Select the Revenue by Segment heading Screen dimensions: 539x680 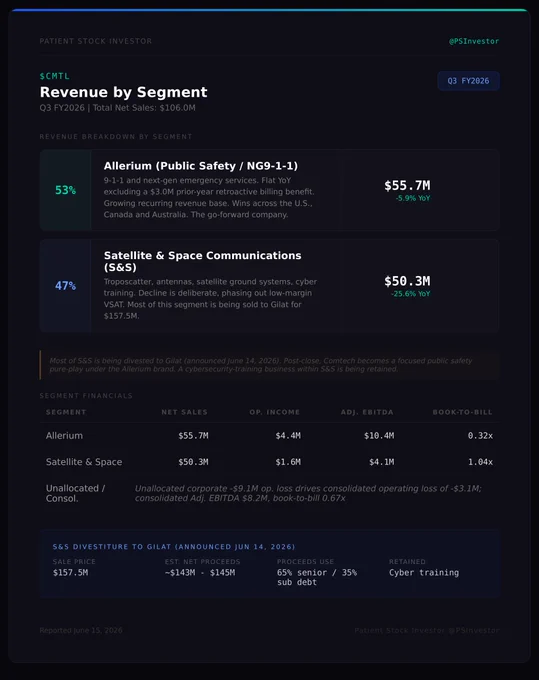point(124,92)
